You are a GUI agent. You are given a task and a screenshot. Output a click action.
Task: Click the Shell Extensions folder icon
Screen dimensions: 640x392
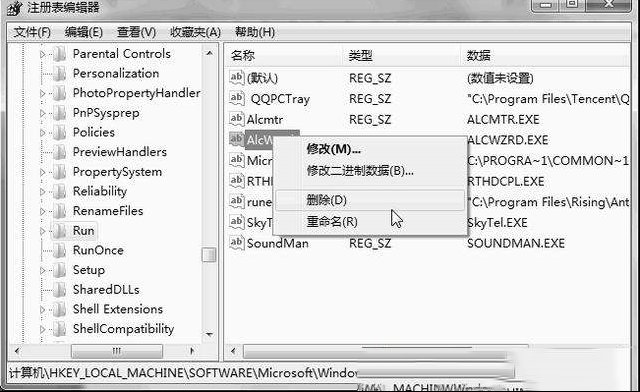click(x=60, y=309)
